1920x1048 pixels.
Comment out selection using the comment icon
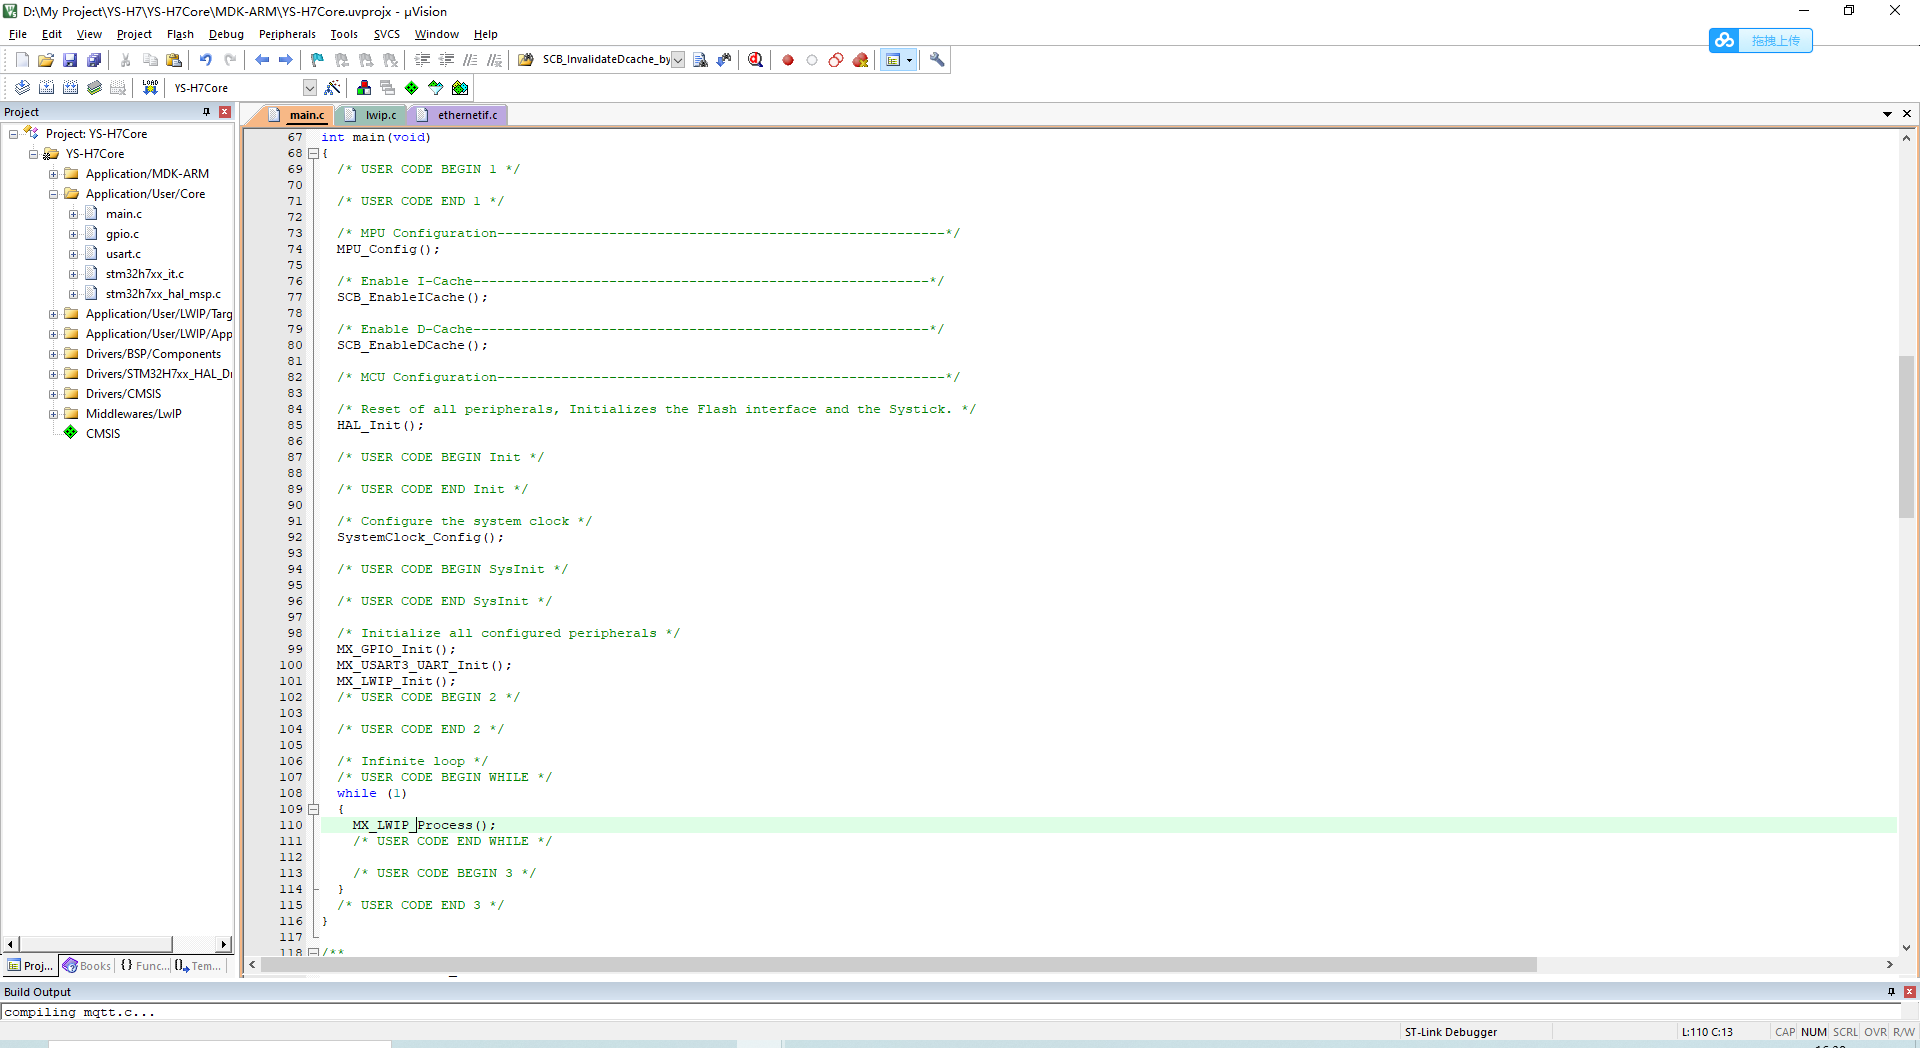tap(470, 60)
